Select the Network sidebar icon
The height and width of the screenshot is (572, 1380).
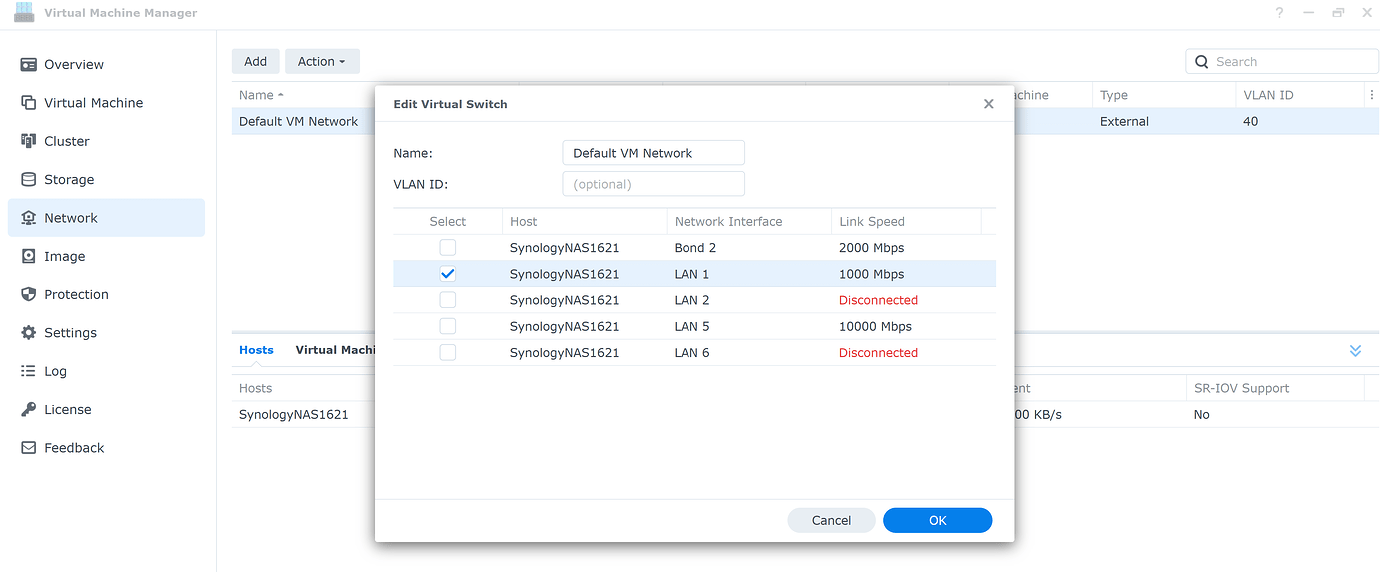(x=28, y=218)
